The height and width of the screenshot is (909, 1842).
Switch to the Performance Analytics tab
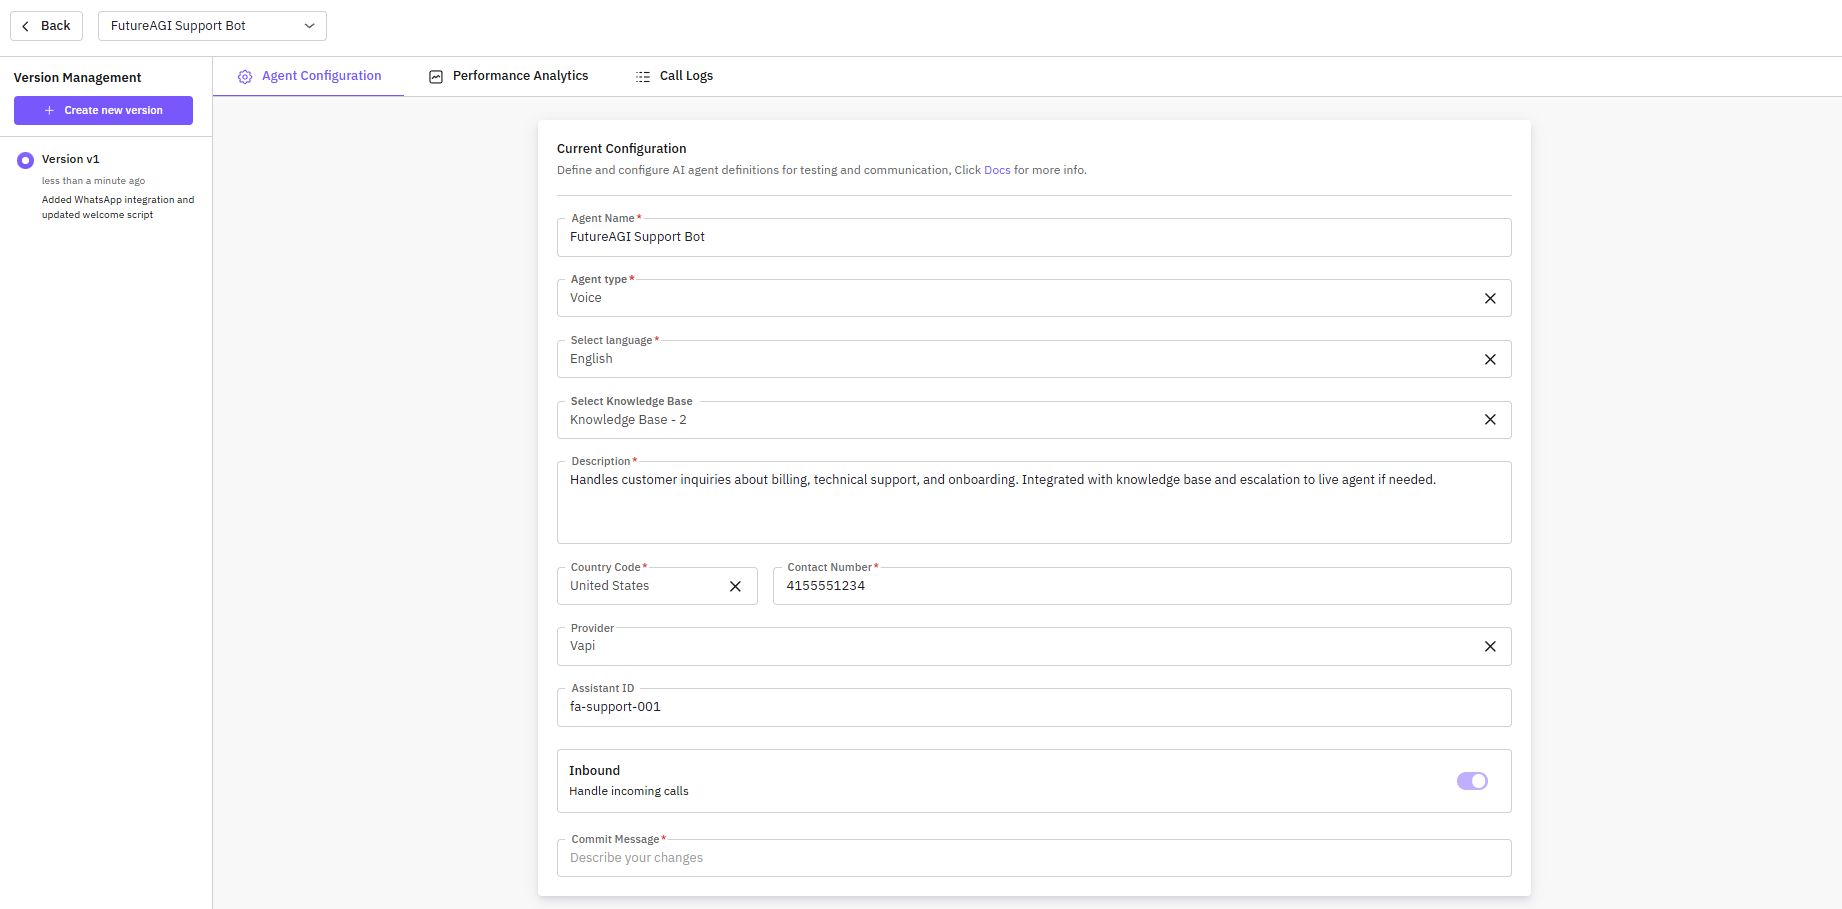(x=508, y=76)
